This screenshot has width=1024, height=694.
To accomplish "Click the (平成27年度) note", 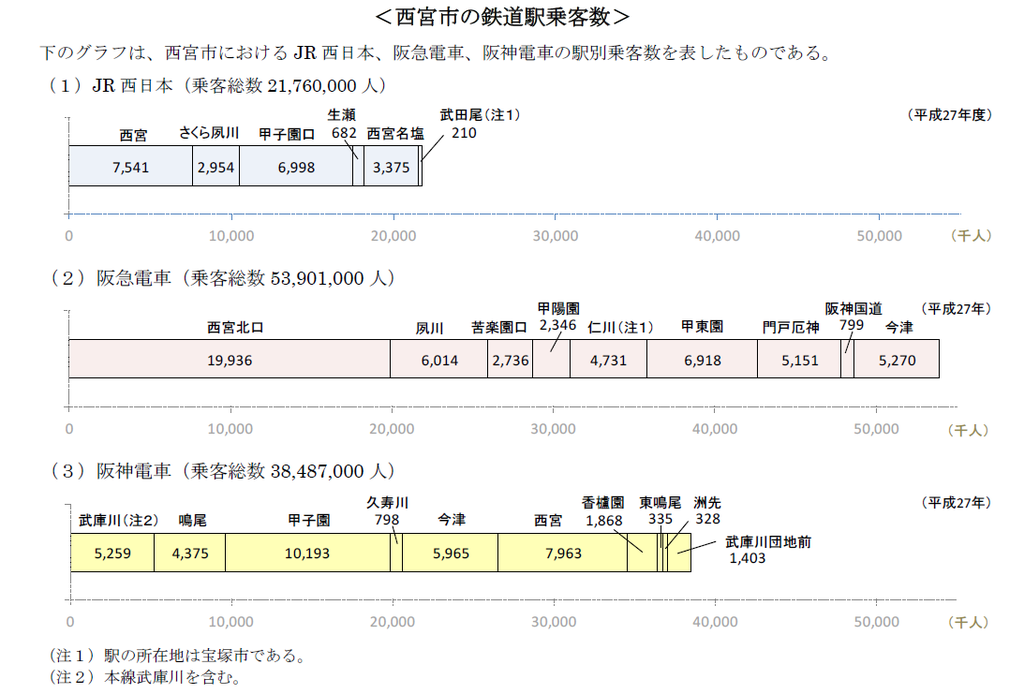I will (950, 115).
